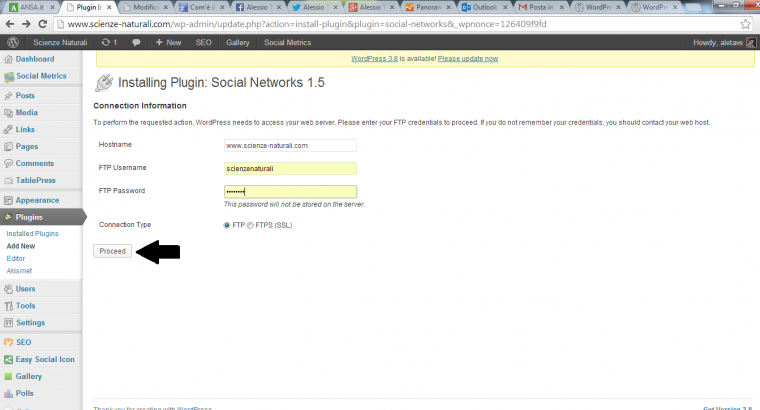Click Please update now link

pos(468,59)
